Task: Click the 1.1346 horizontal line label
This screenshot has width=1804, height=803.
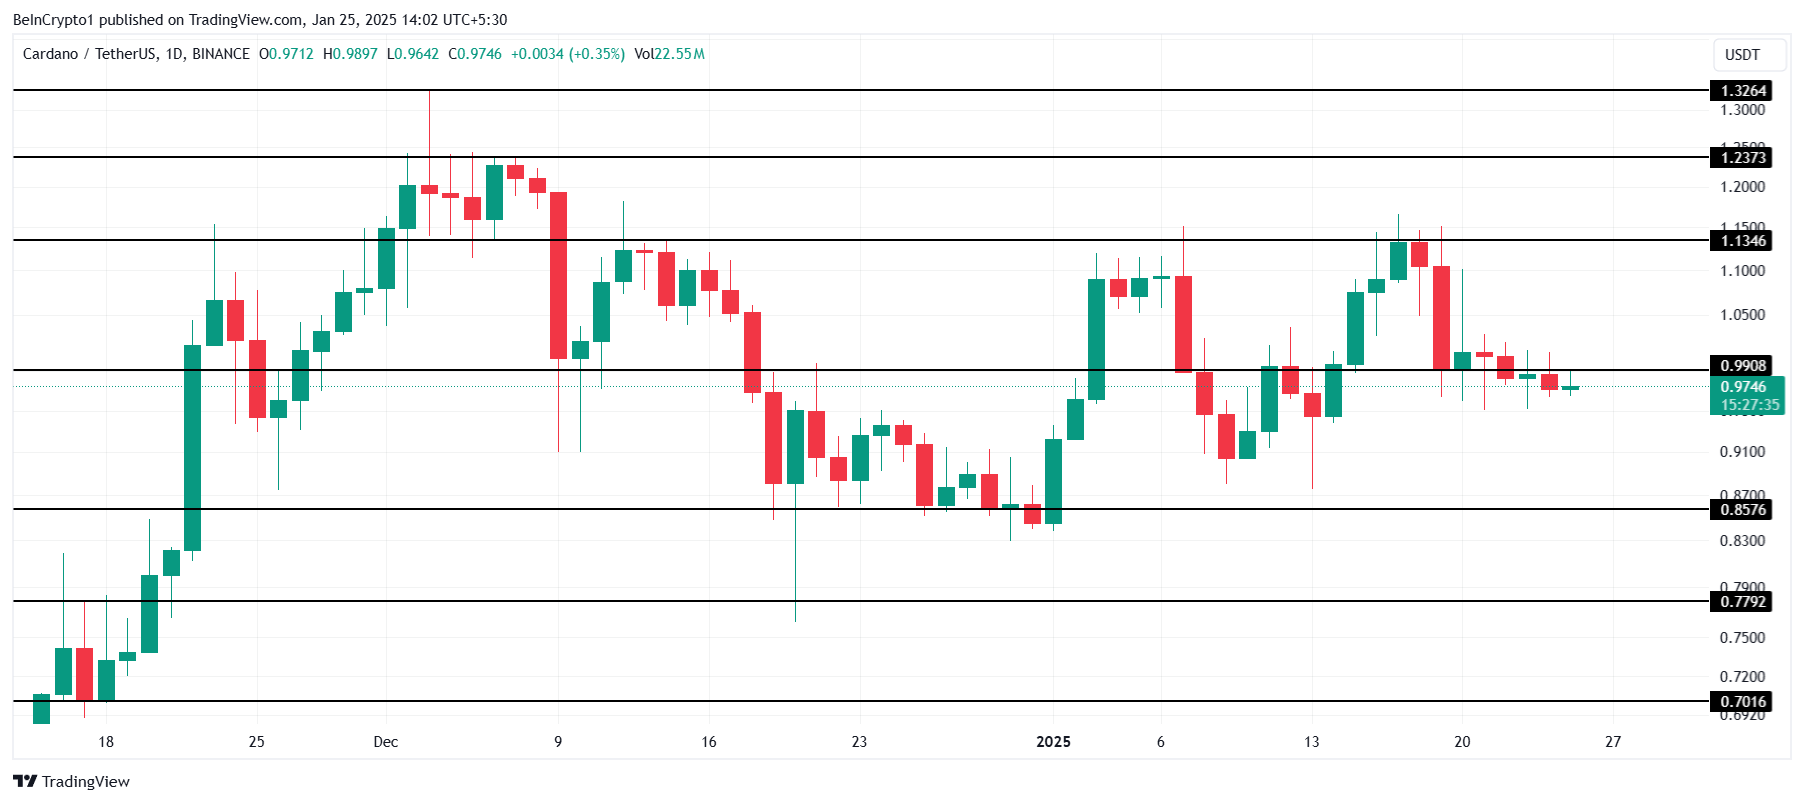Action: click(x=1741, y=240)
